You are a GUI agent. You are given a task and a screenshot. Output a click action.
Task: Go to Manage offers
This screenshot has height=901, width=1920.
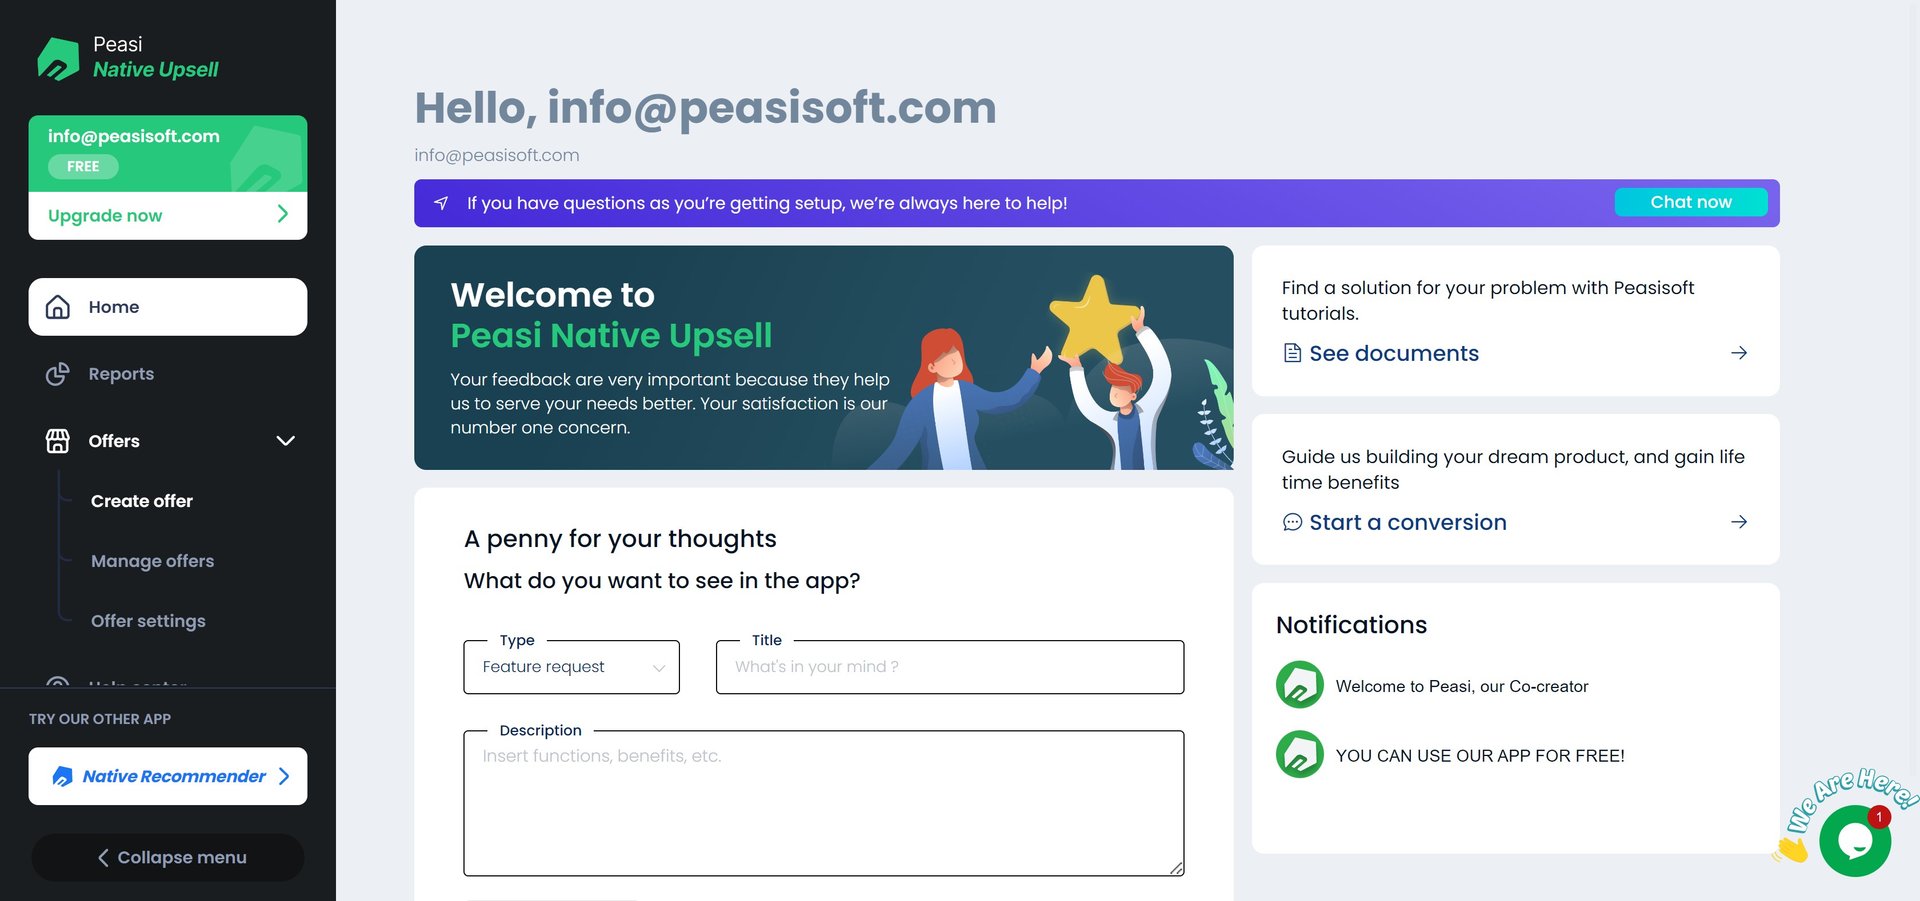[x=153, y=561]
